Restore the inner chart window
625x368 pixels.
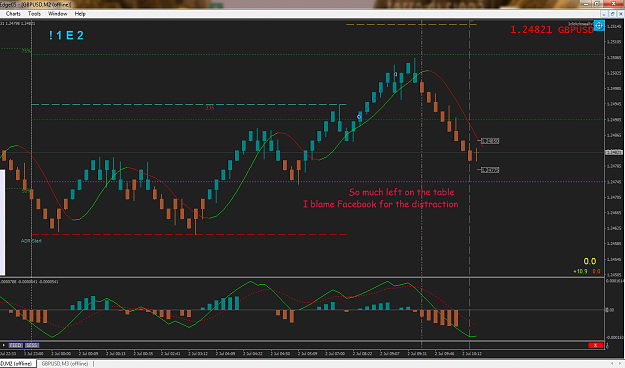point(612,14)
